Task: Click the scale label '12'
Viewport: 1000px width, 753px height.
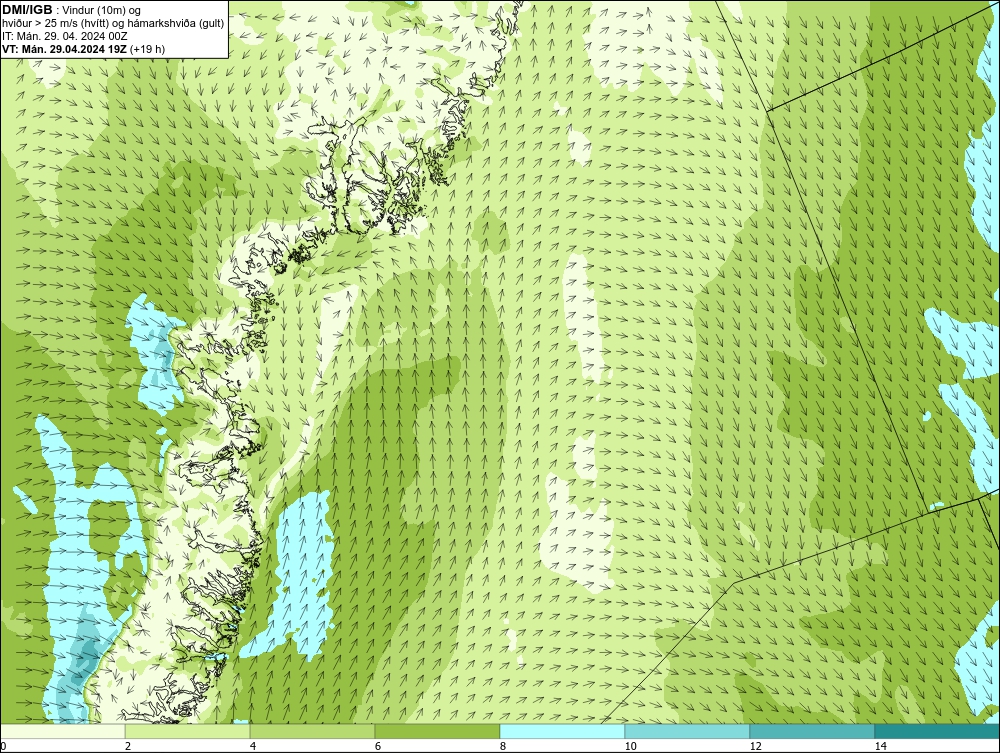Action: coord(755,746)
